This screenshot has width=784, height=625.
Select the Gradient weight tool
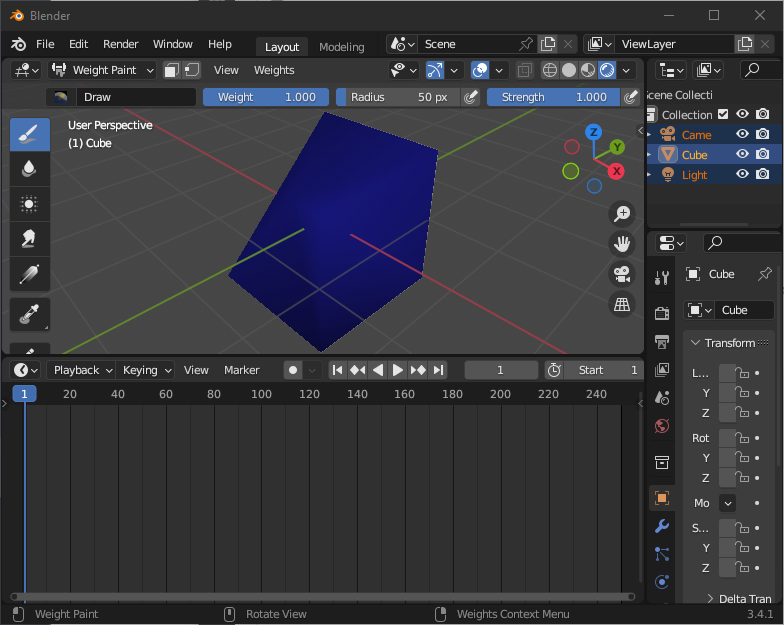(29, 274)
